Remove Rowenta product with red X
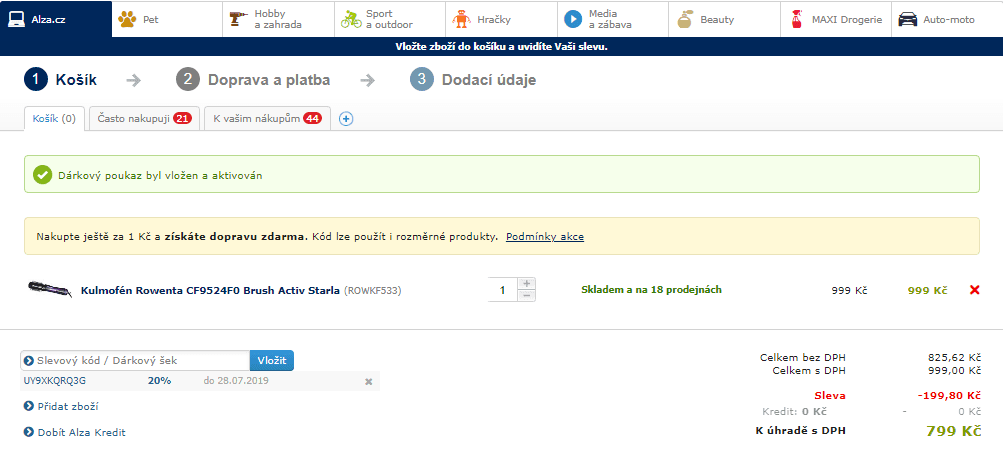This screenshot has height=463, width=1003. 975,290
